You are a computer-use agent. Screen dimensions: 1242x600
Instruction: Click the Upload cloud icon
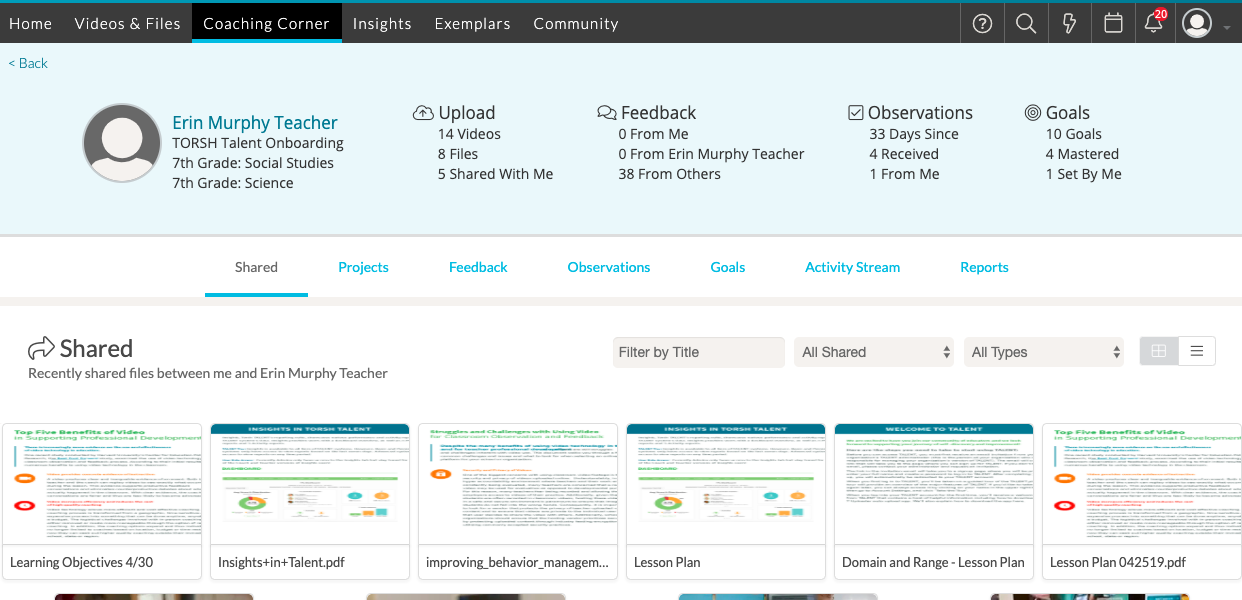tap(423, 113)
